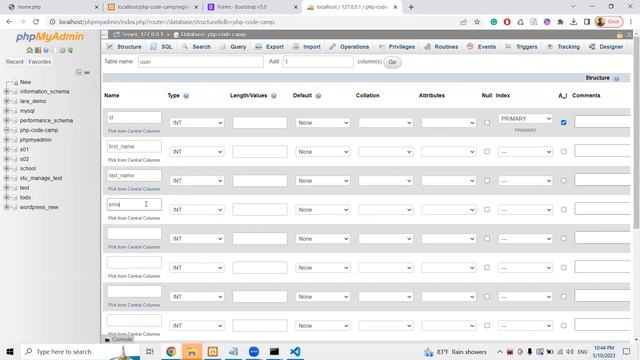The height and width of the screenshot is (360, 640).
Task: Open Visual Studio Code from taskbar
Action: (x=295, y=351)
